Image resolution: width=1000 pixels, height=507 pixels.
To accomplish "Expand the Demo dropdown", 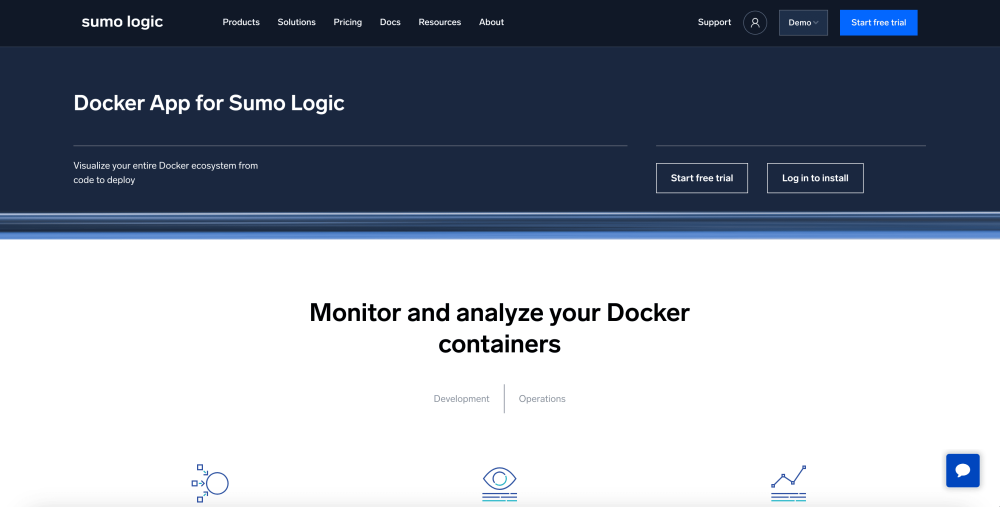I will [x=803, y=23].
